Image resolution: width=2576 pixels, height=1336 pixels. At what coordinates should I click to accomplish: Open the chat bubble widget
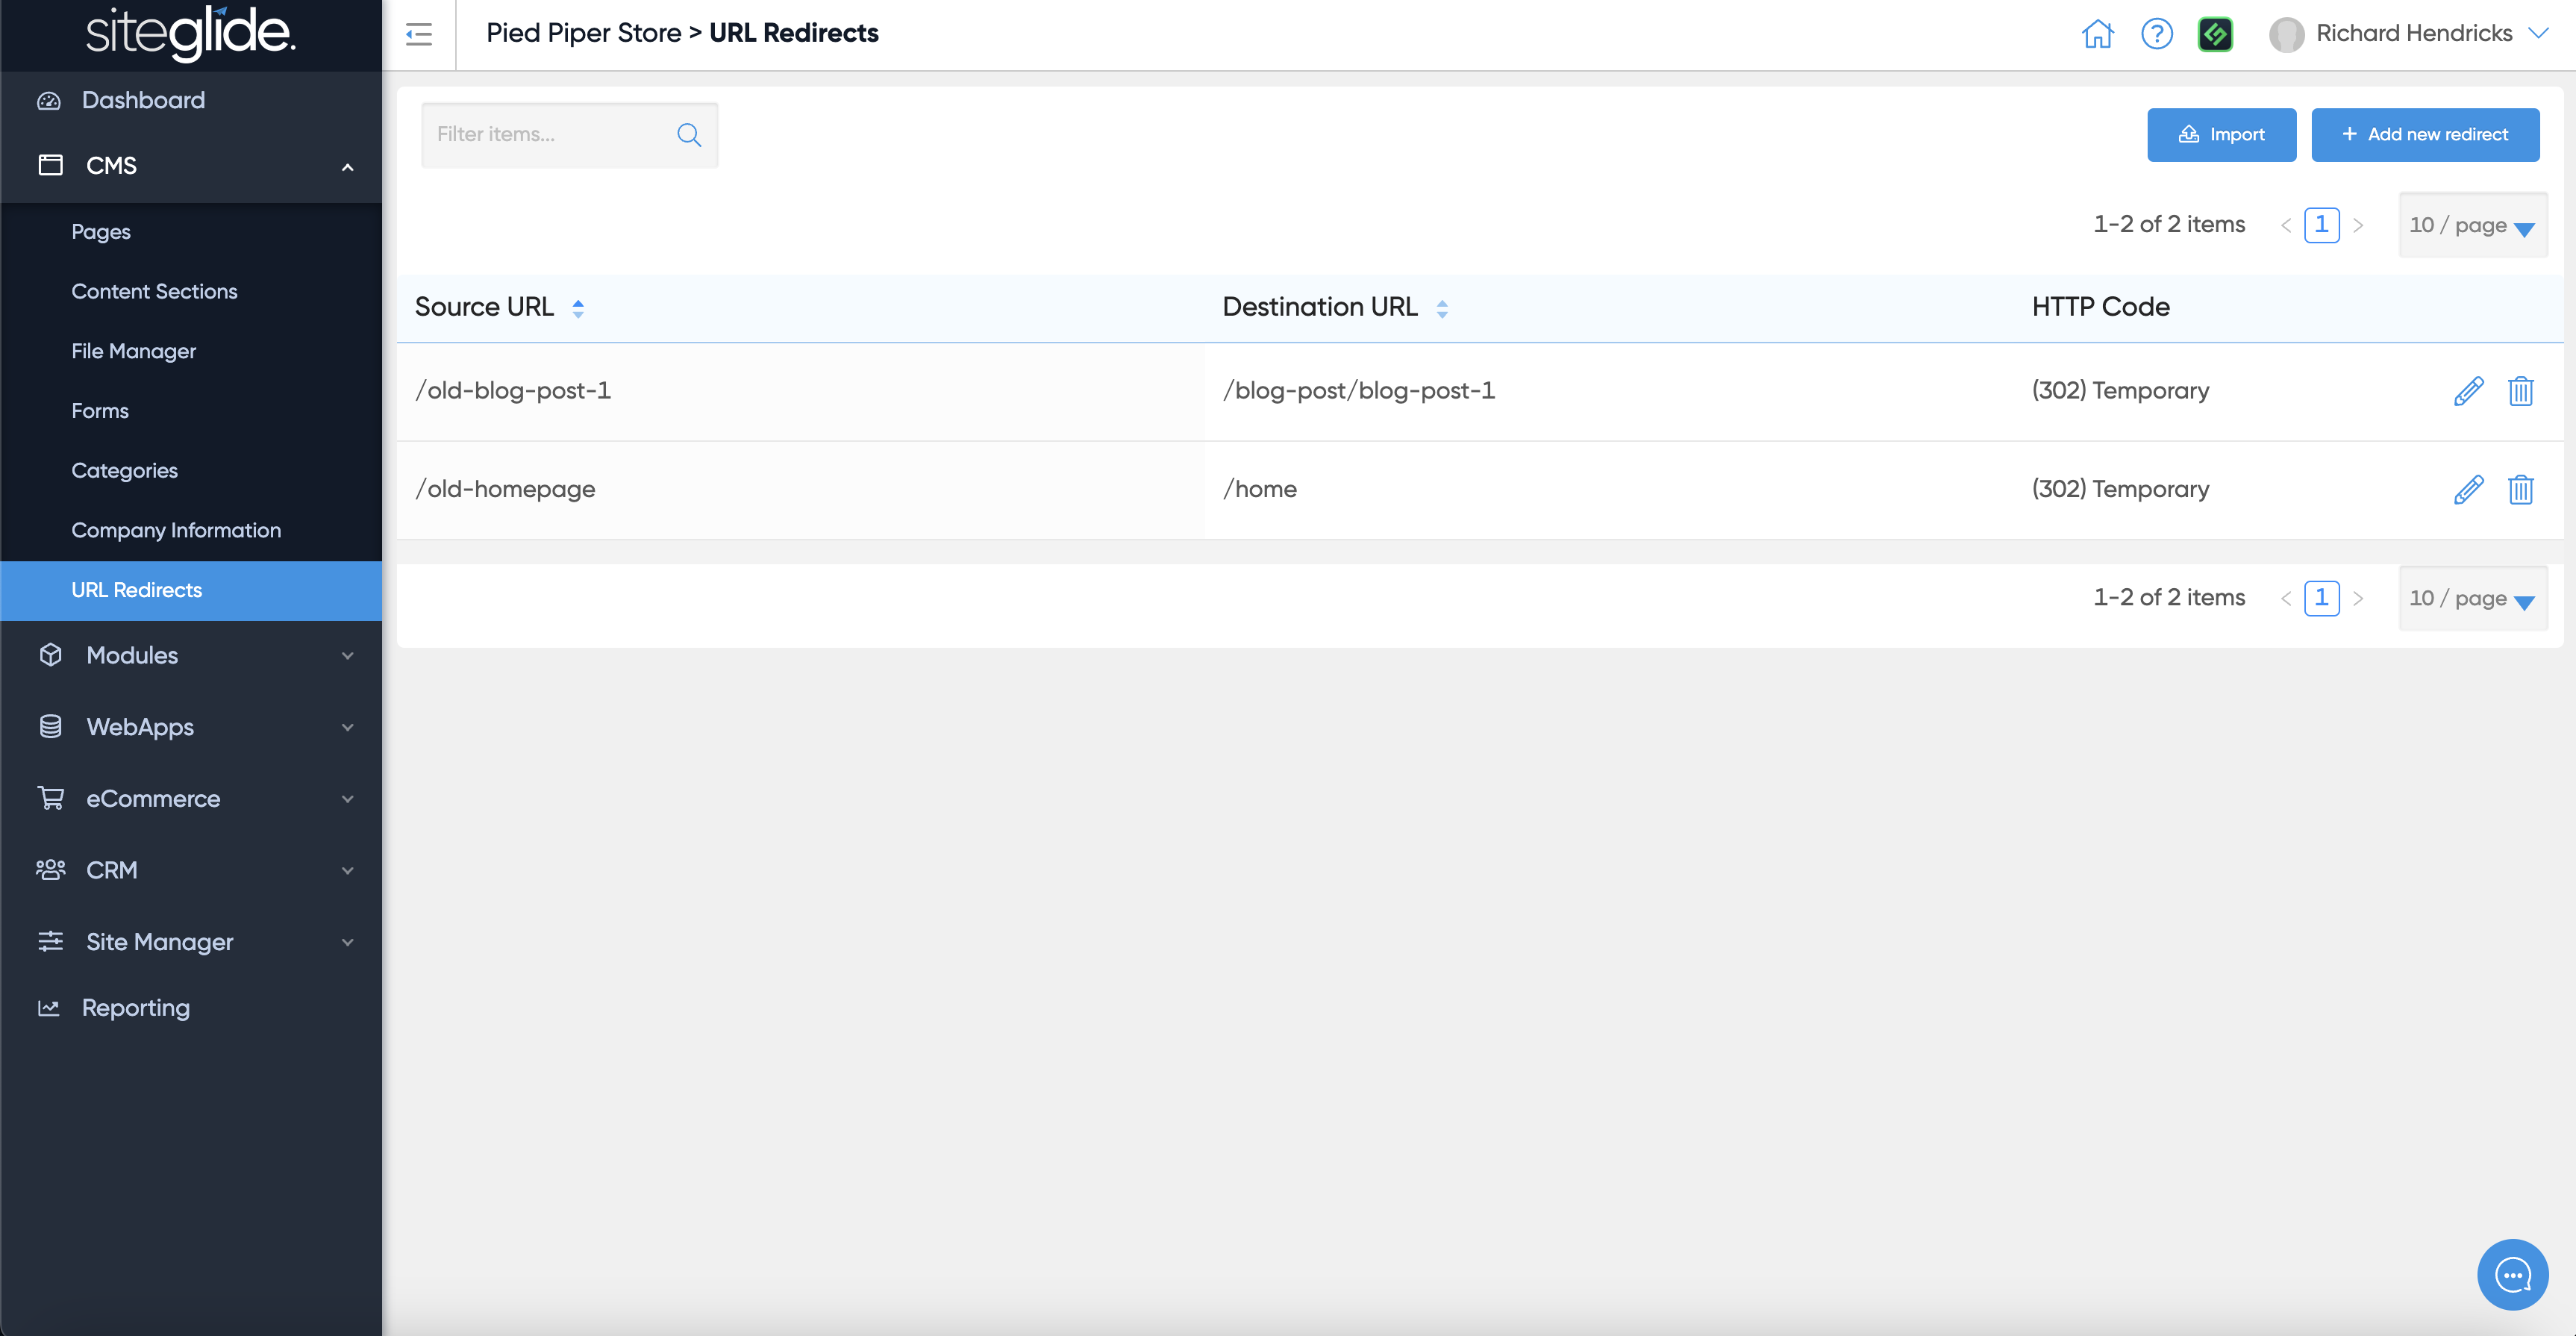2512,1274
